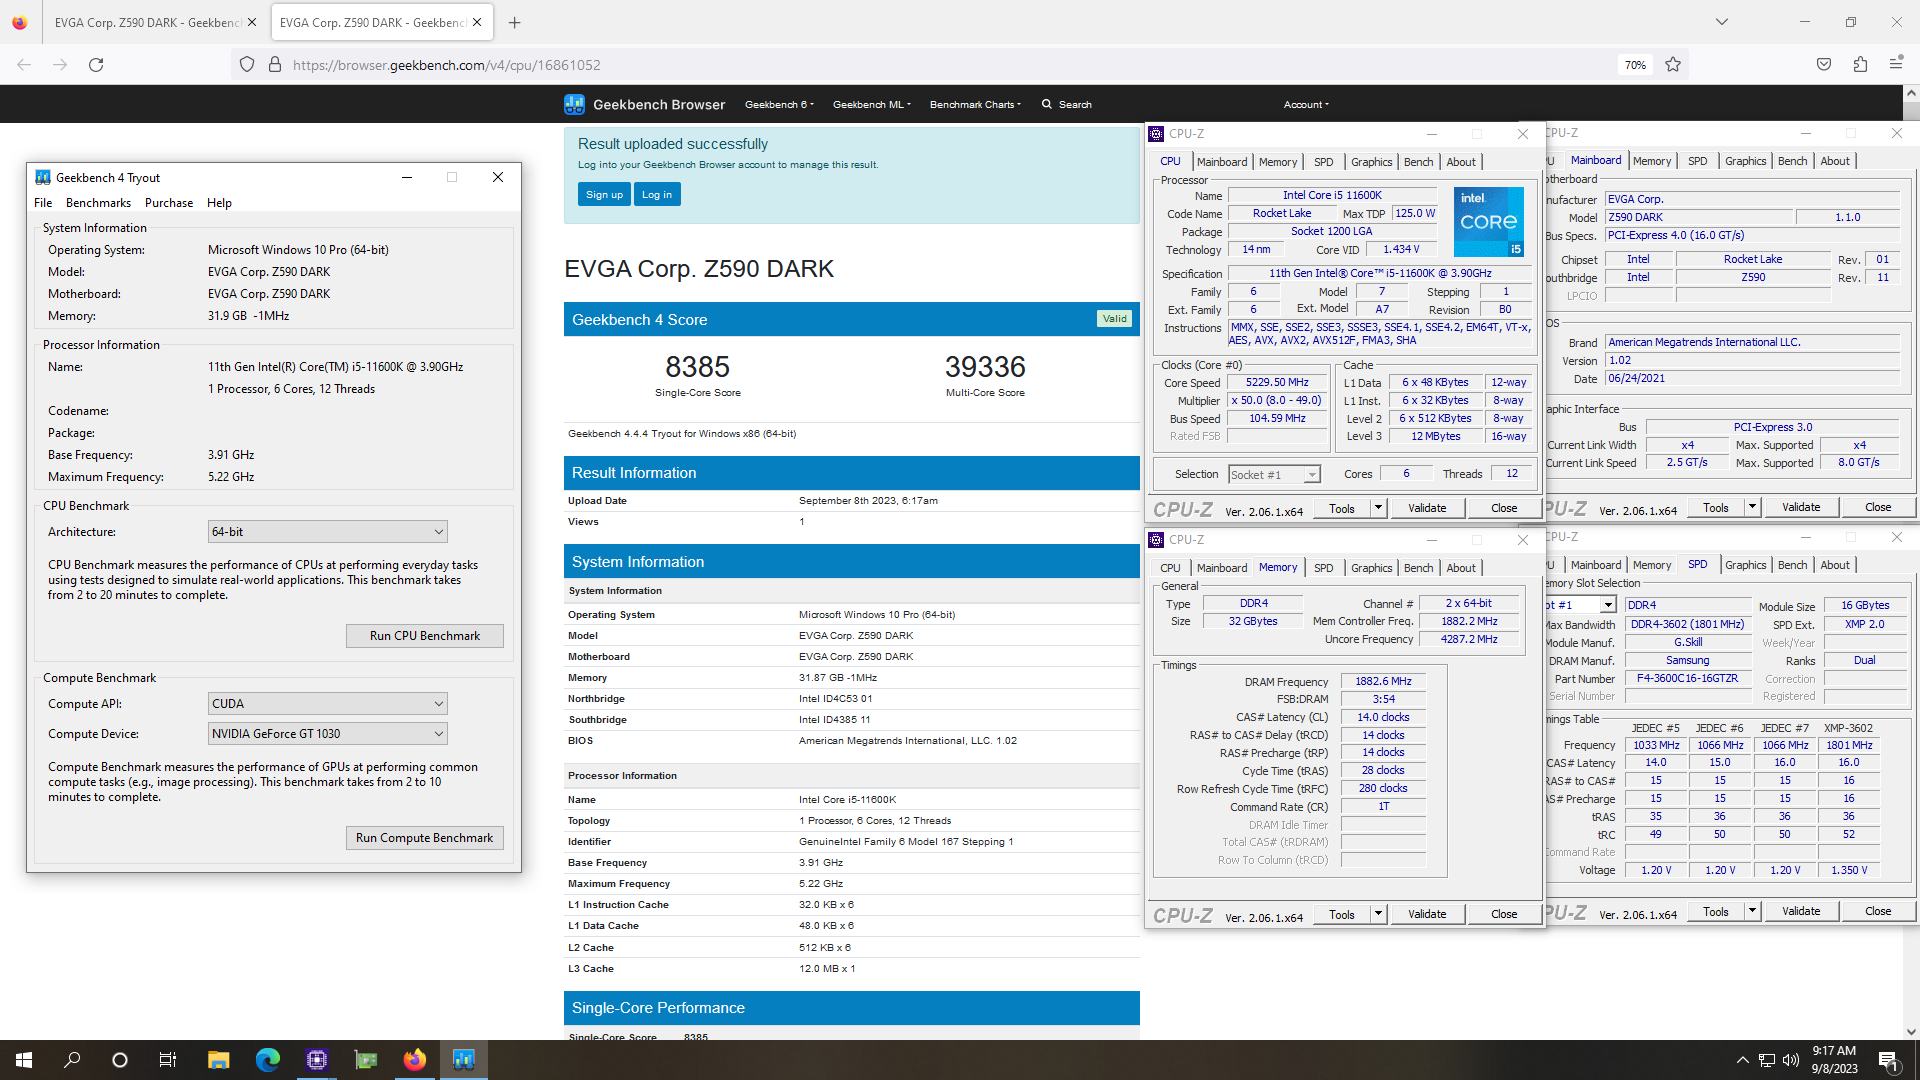Open About tab in CPU-Z Mainboard window
Viewport: 1920px width, 1080px height.
[x=1834, y=161]
